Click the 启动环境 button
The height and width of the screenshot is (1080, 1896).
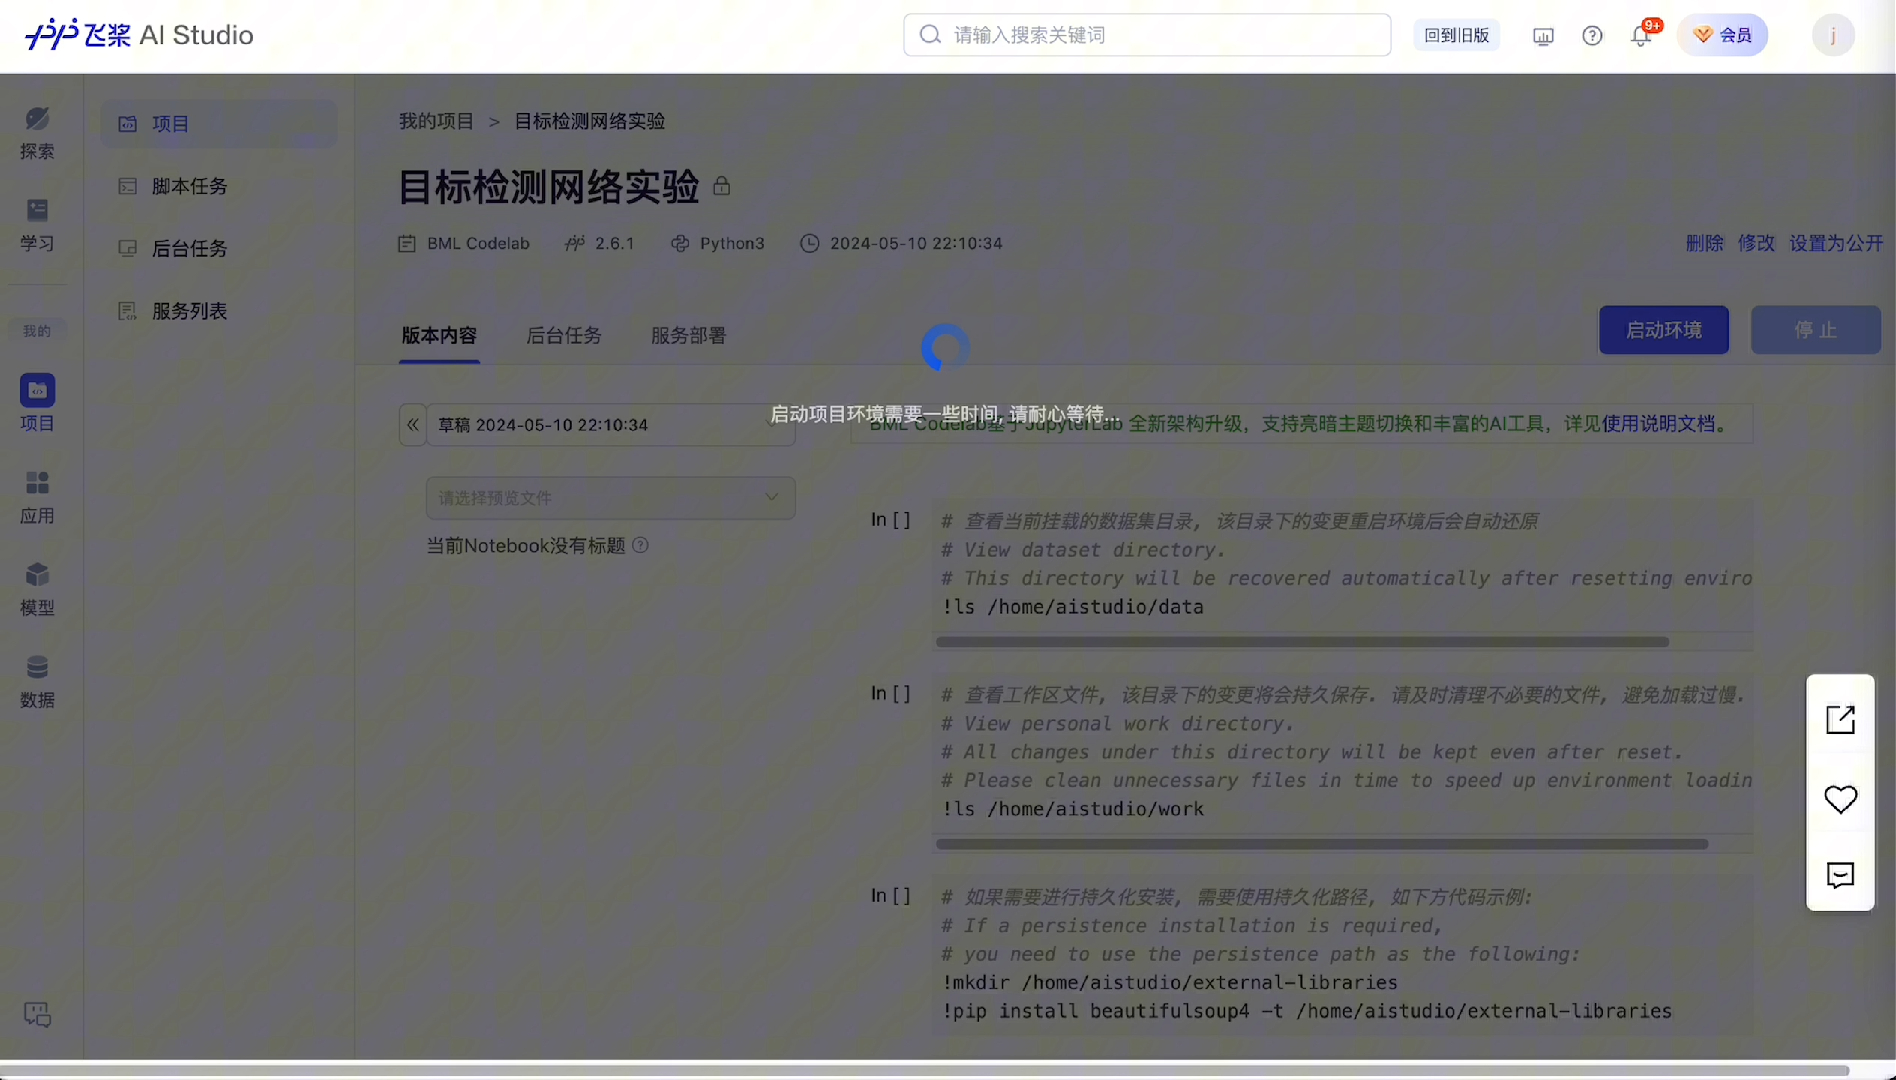[x=1664, y=330]
